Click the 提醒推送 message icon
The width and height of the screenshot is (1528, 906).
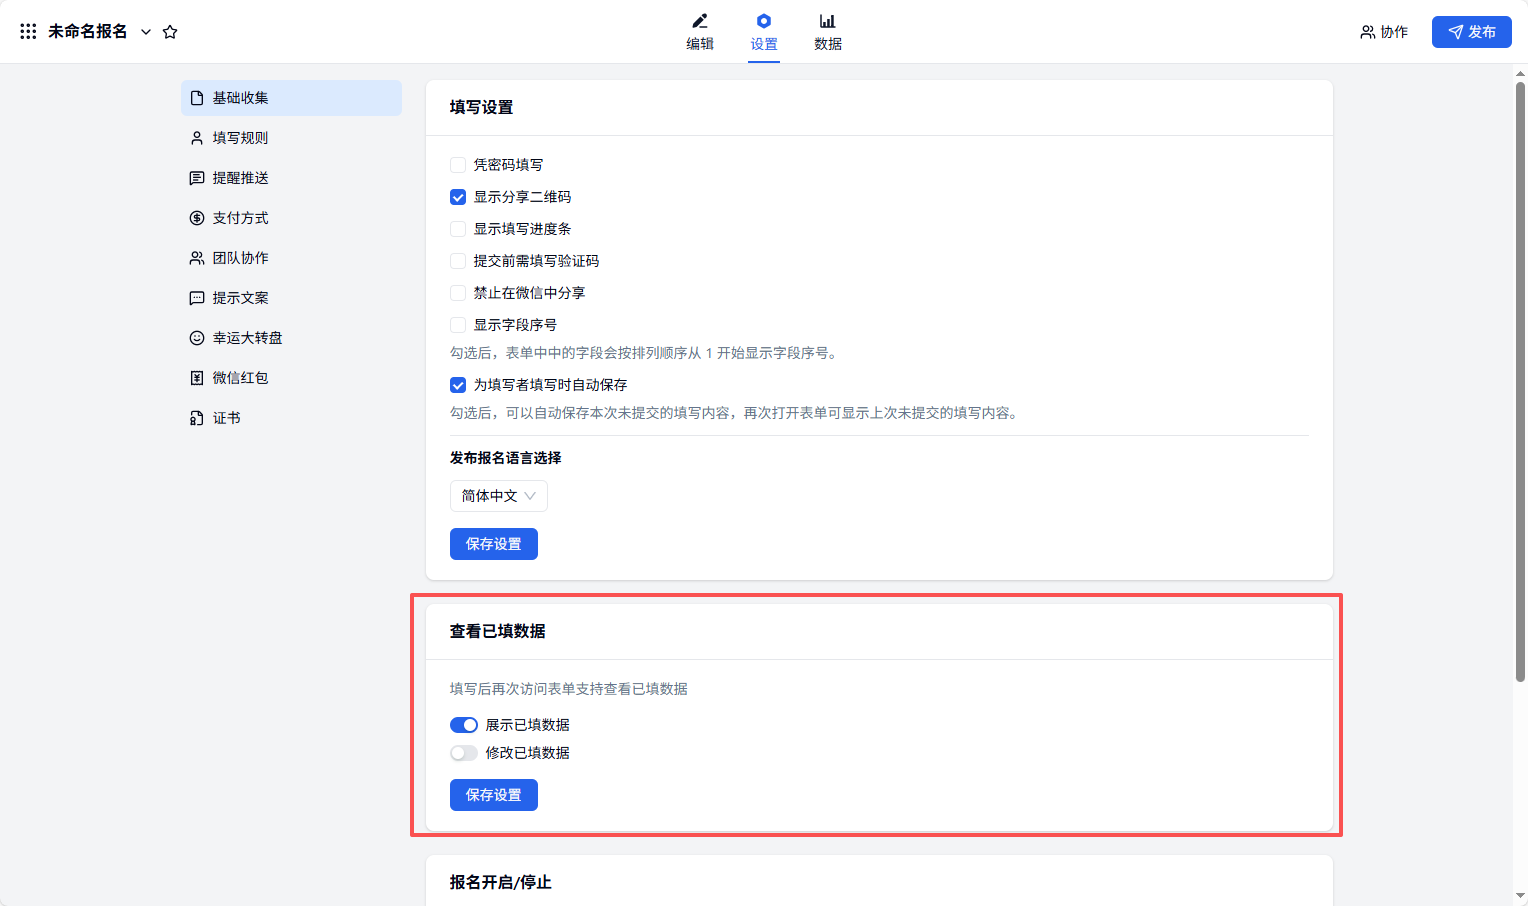(x=197, y=178)
